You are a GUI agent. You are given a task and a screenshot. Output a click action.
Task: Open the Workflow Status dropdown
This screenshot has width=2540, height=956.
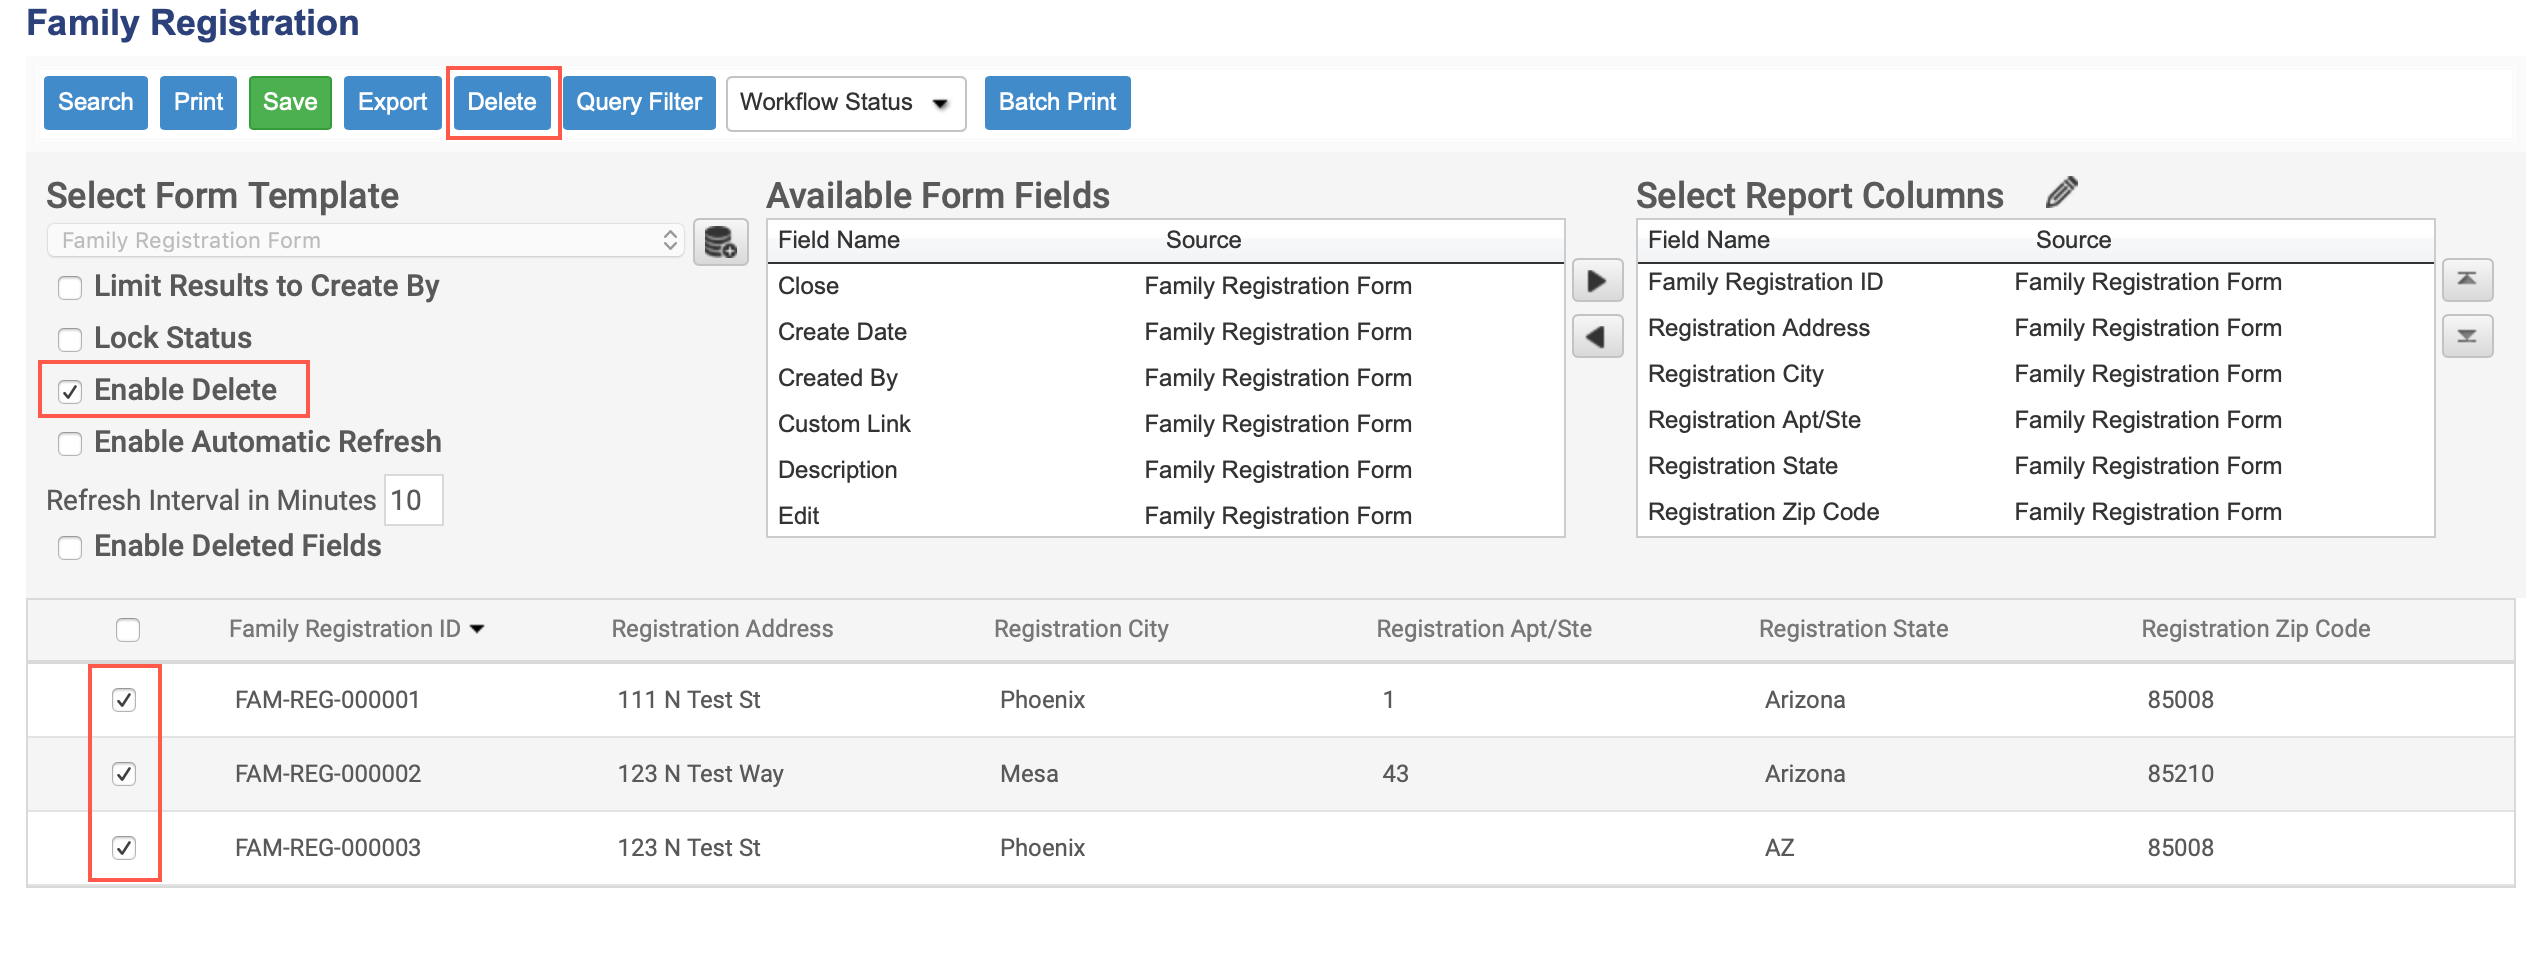[x=845, y=103]
